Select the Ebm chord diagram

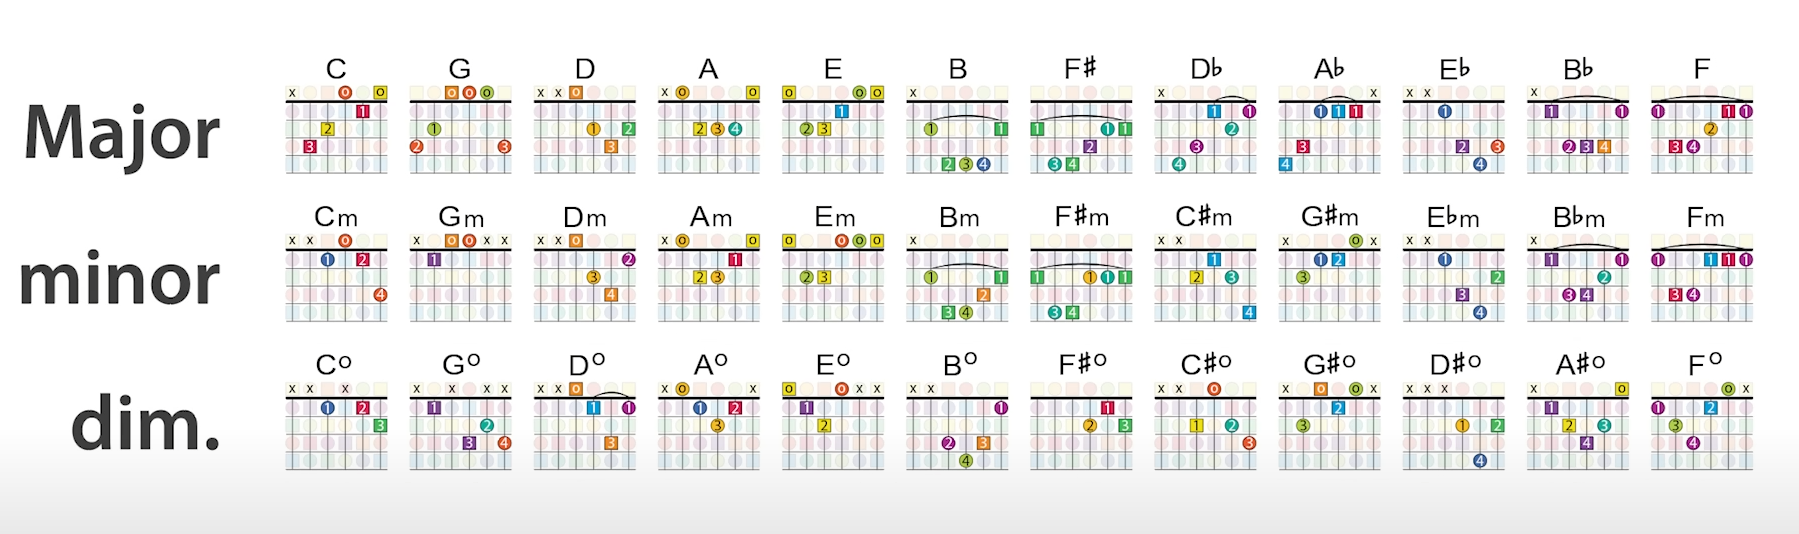(x=1453, y=279)
